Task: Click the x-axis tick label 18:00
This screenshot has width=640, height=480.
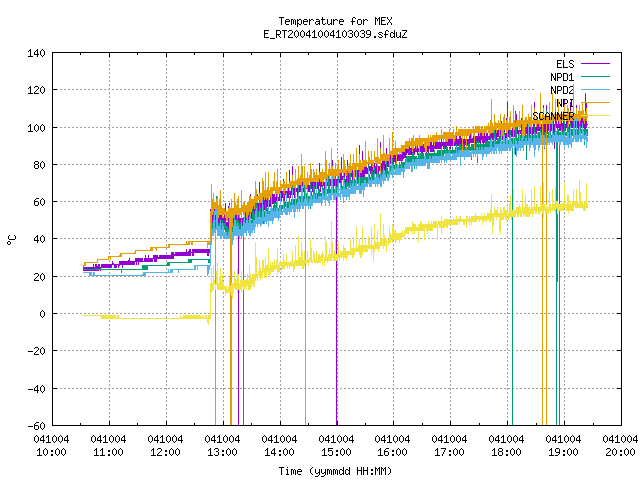Action: (506, 452)
